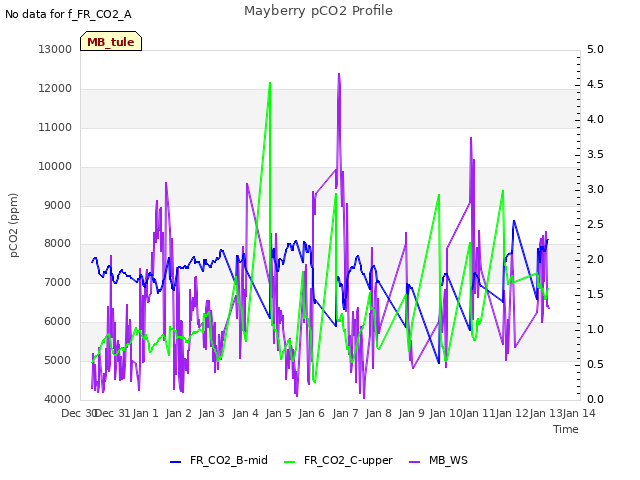Click the Jan 12 date label
The image size is (640, 480).
click(x=512, y=413)
